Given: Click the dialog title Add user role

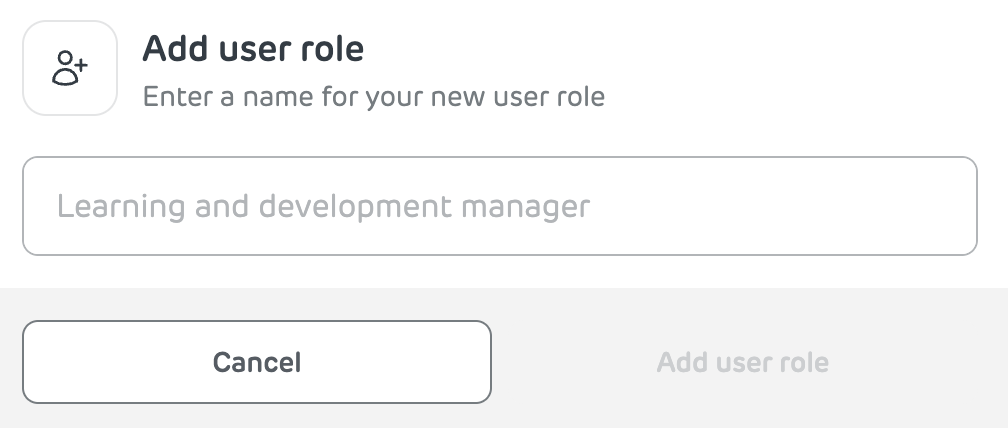Looking at the screenshot, I should [x=253, y=49].
